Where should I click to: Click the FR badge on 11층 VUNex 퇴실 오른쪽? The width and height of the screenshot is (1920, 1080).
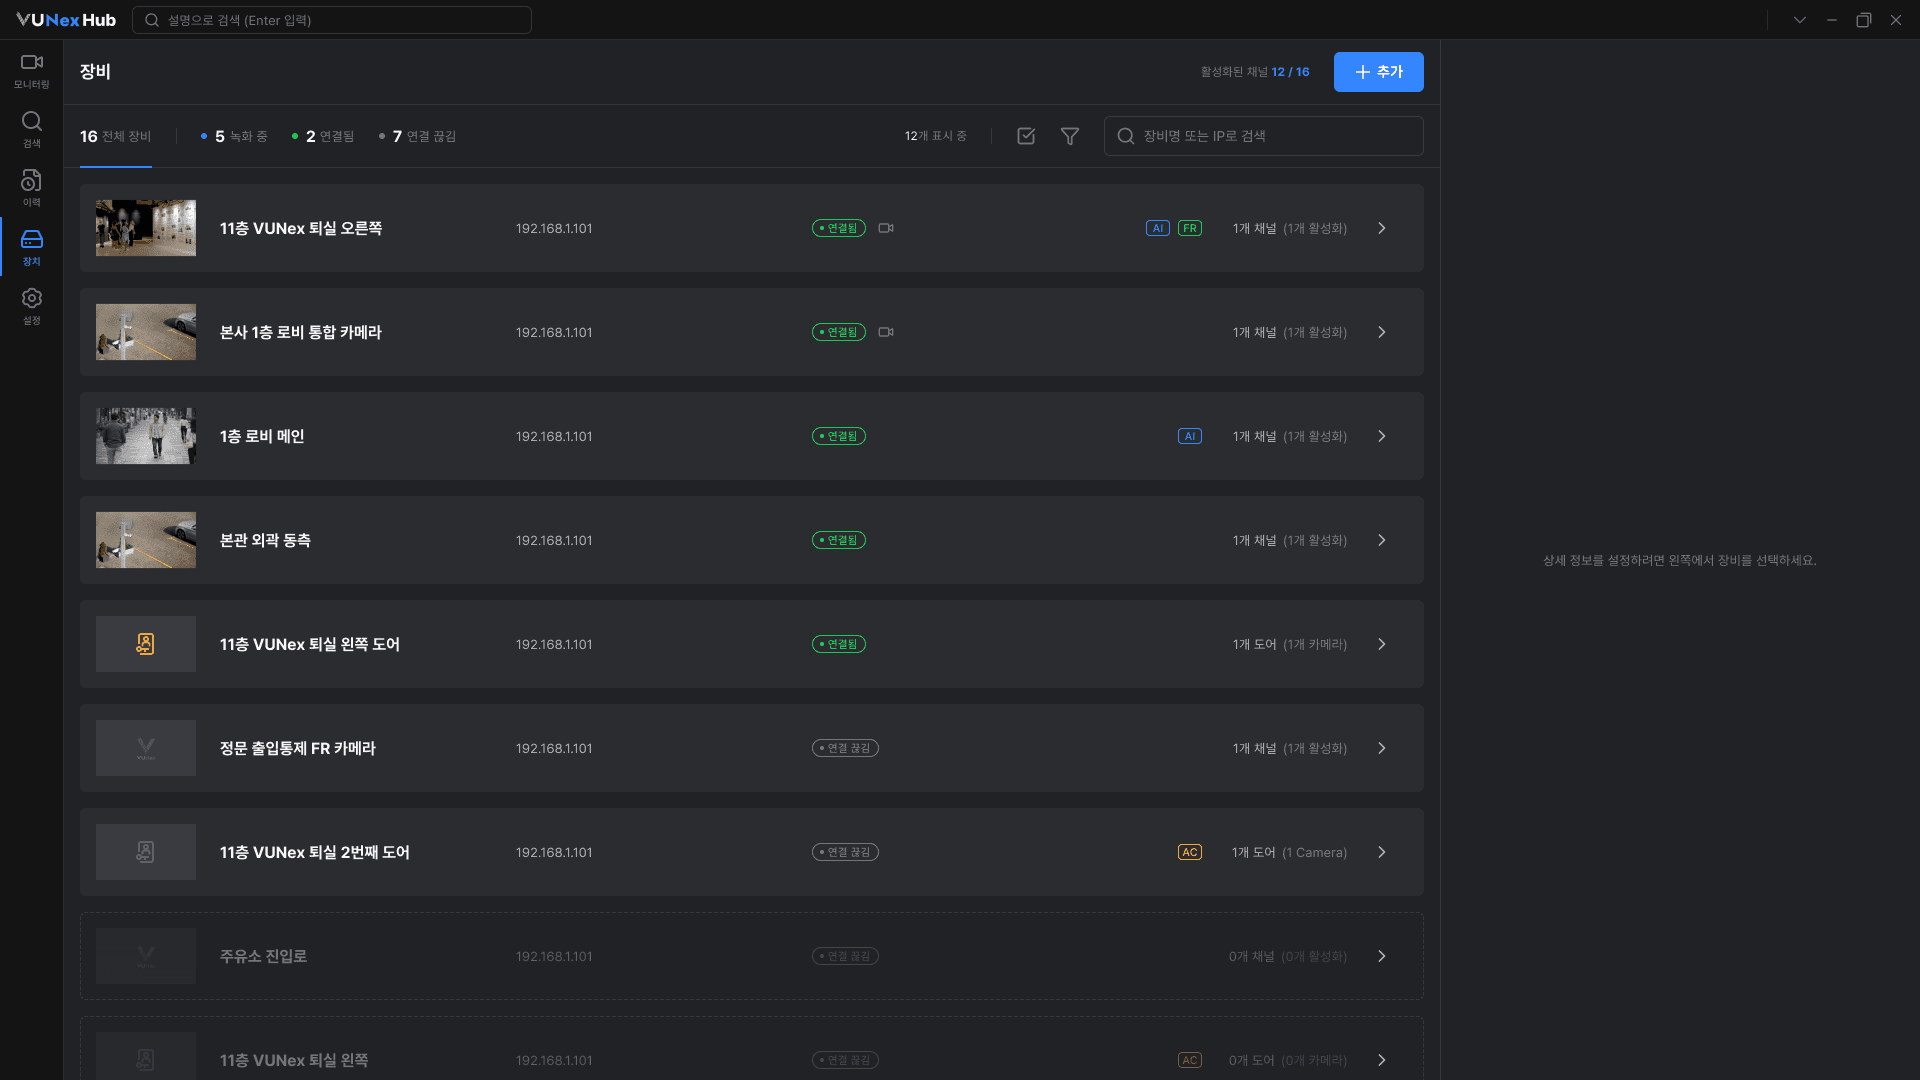1190,228
